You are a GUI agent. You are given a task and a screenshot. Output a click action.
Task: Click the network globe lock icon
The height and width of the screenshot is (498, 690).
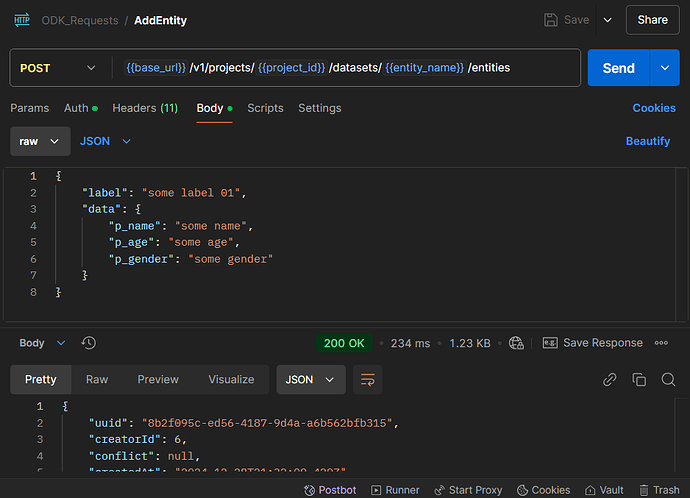click(x=516, y=343)
